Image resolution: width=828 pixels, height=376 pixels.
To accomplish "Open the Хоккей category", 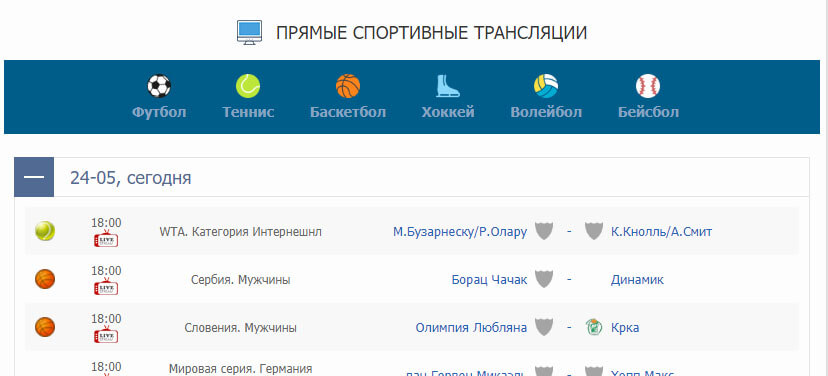I will click(448, 112).
